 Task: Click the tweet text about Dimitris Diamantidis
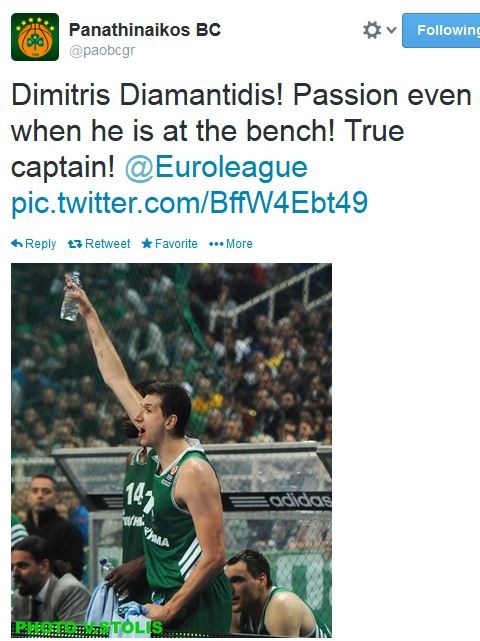point(241,131)
